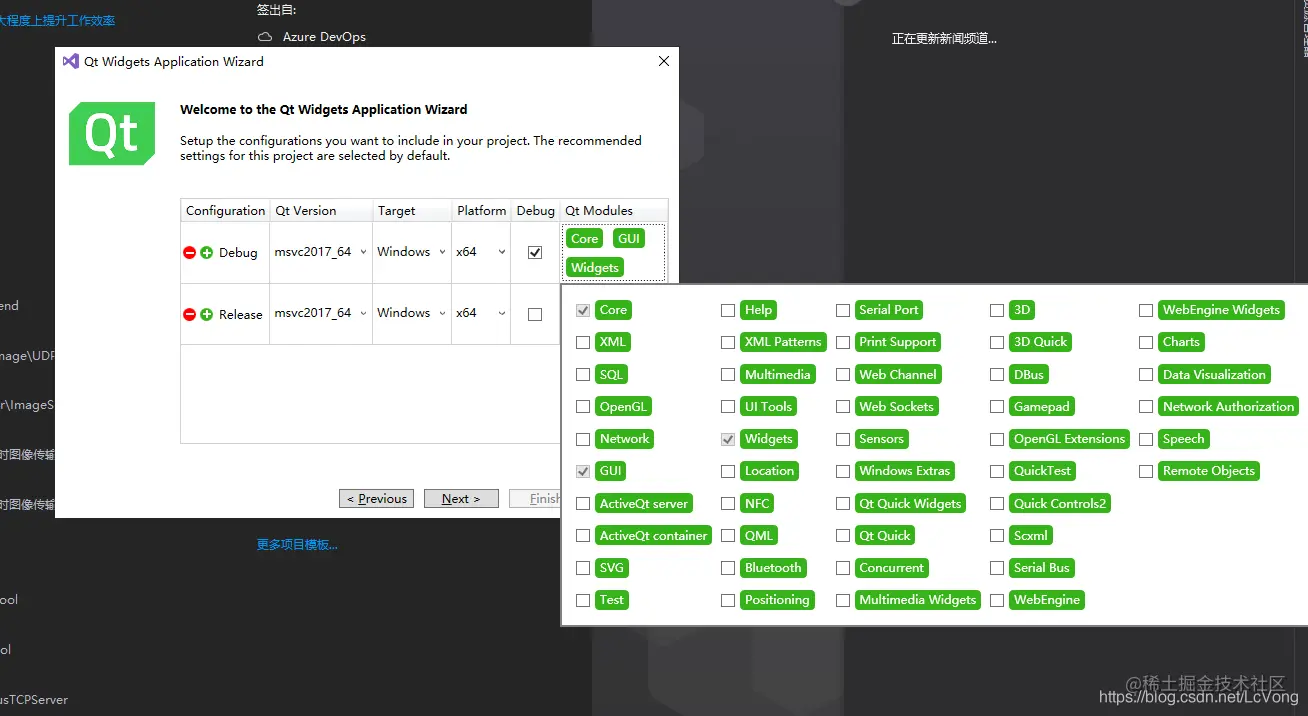Click the Finish button

(535, 498)
